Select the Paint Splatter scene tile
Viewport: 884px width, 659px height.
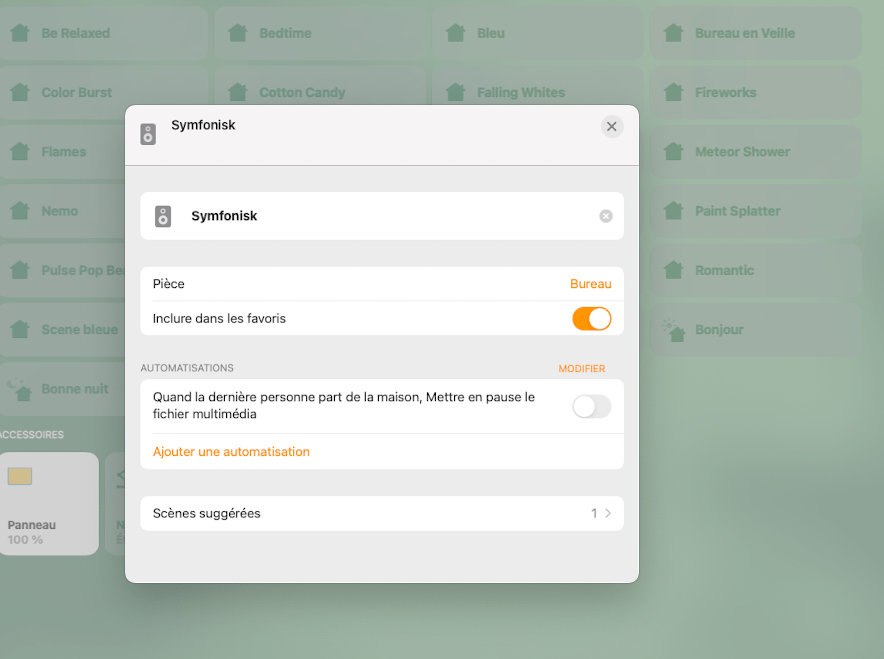click(x=755, y=211)
